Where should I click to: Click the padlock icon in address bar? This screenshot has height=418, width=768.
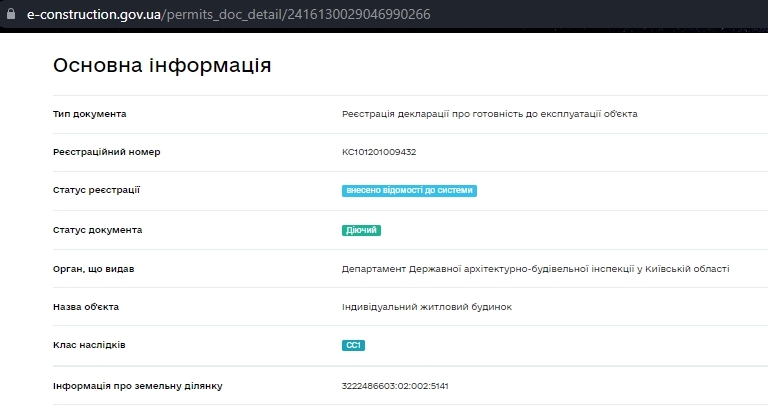11,14
